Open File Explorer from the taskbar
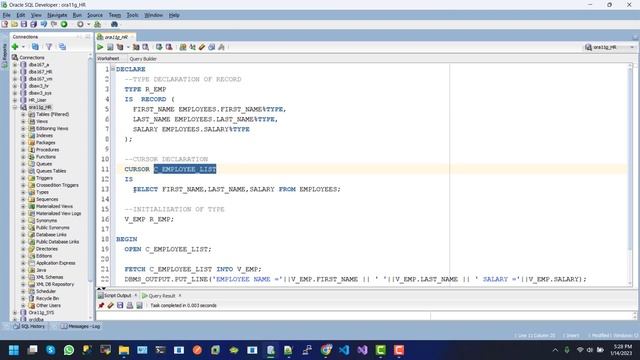 (x=124, y=350)
